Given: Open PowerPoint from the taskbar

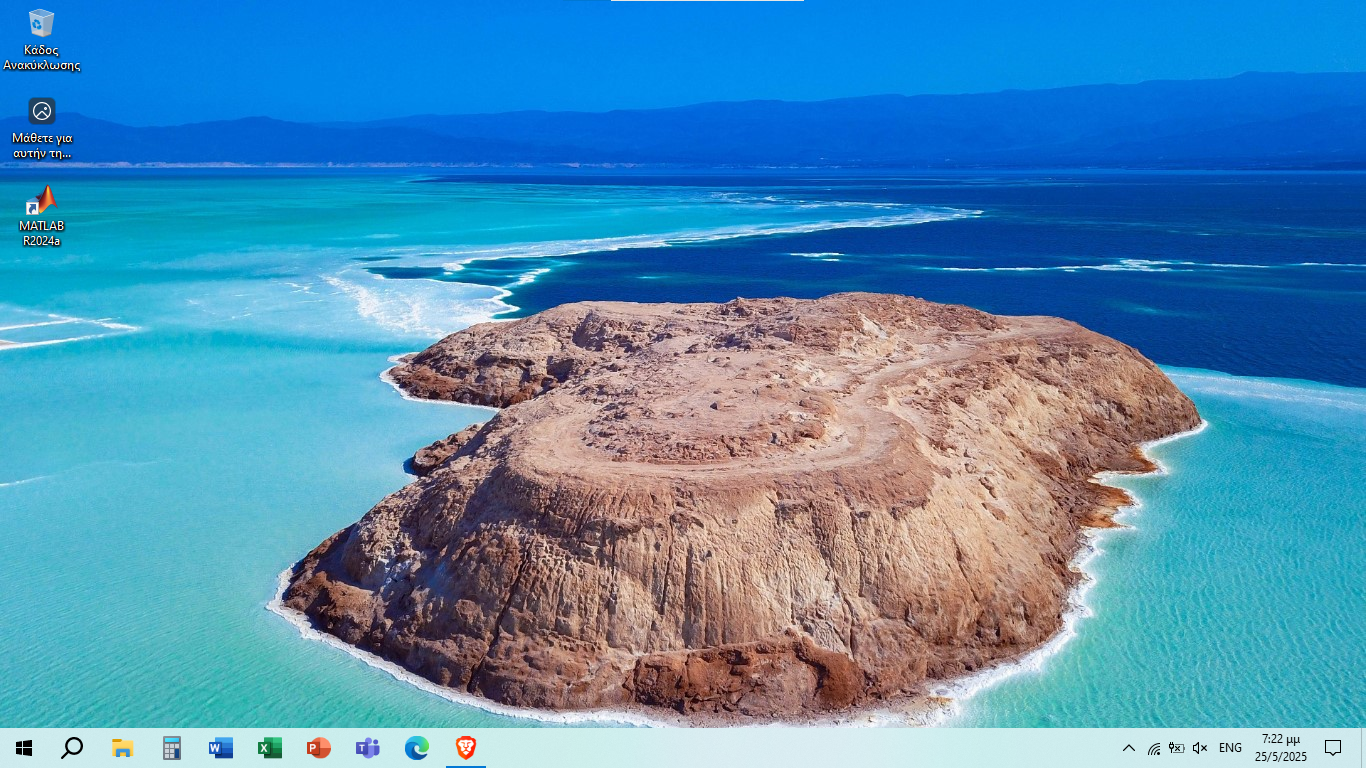Looking at the screenshot, I should 318,748.
